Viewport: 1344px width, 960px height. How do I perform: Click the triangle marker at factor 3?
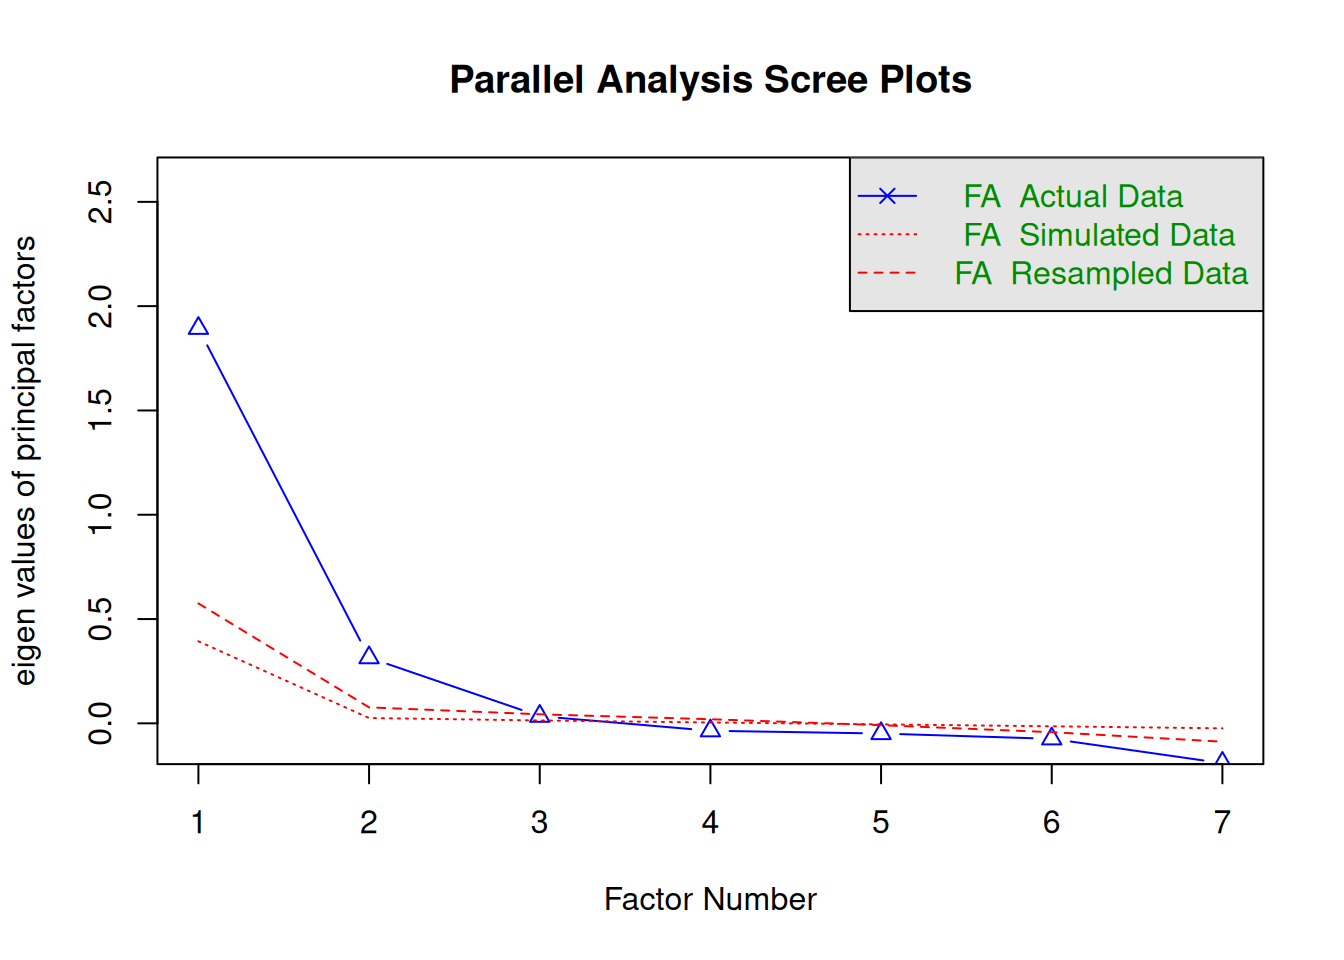[x=540, y=715]
